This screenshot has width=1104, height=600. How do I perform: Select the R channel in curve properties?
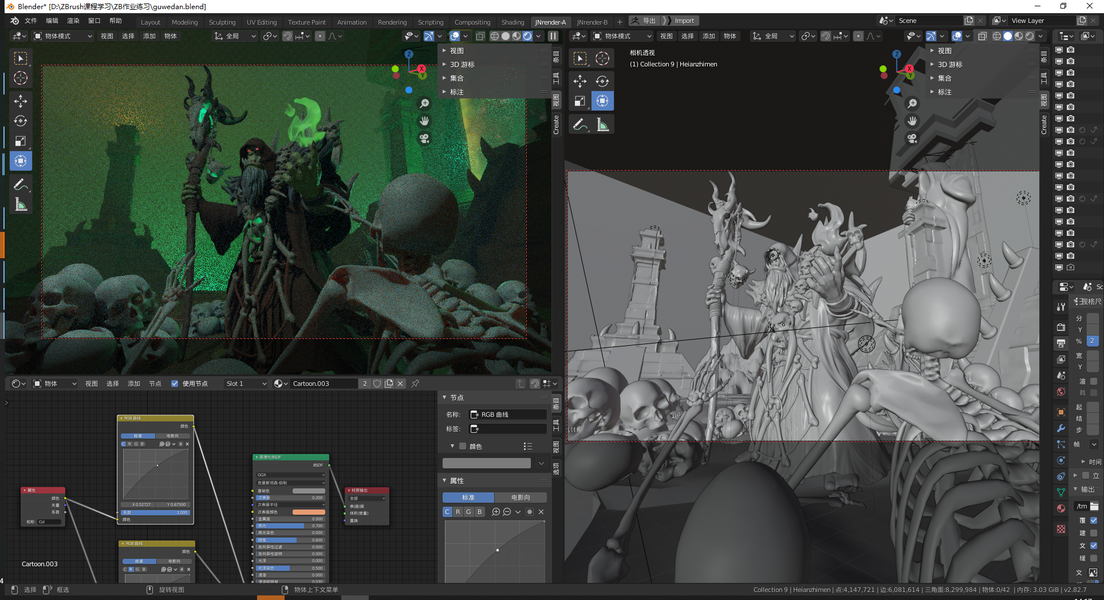[458, 512]
